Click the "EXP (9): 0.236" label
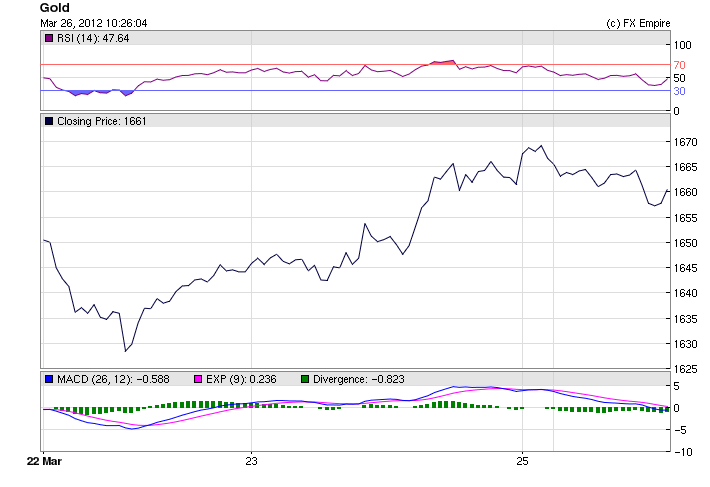Screen dimensions: 710x487 point(241,379)
